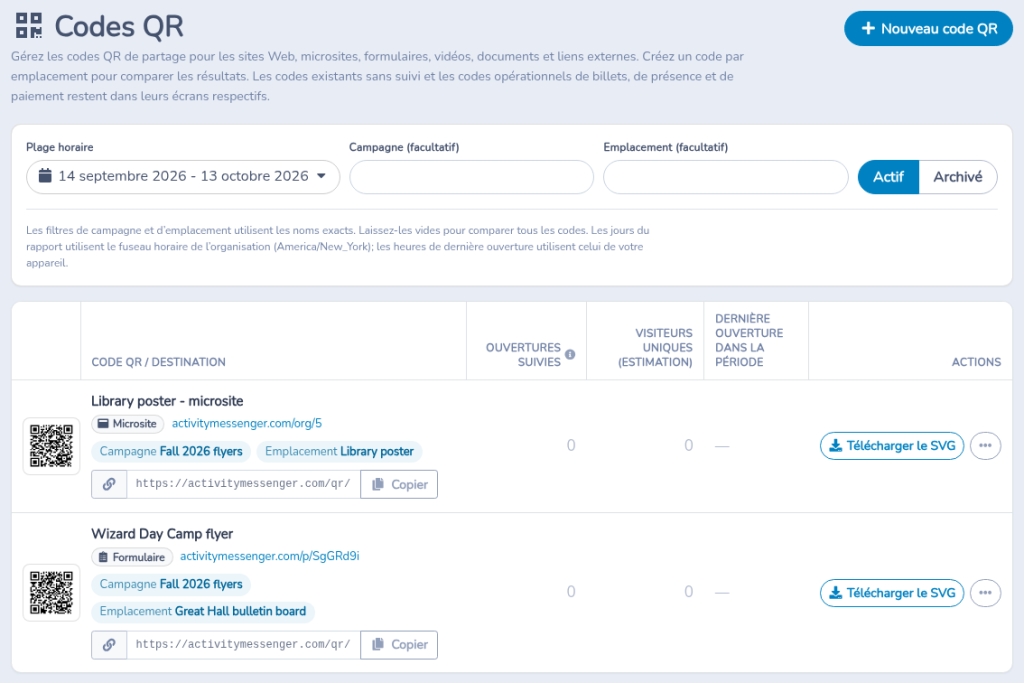Switch to the Archivé codes view

(957, 177)
